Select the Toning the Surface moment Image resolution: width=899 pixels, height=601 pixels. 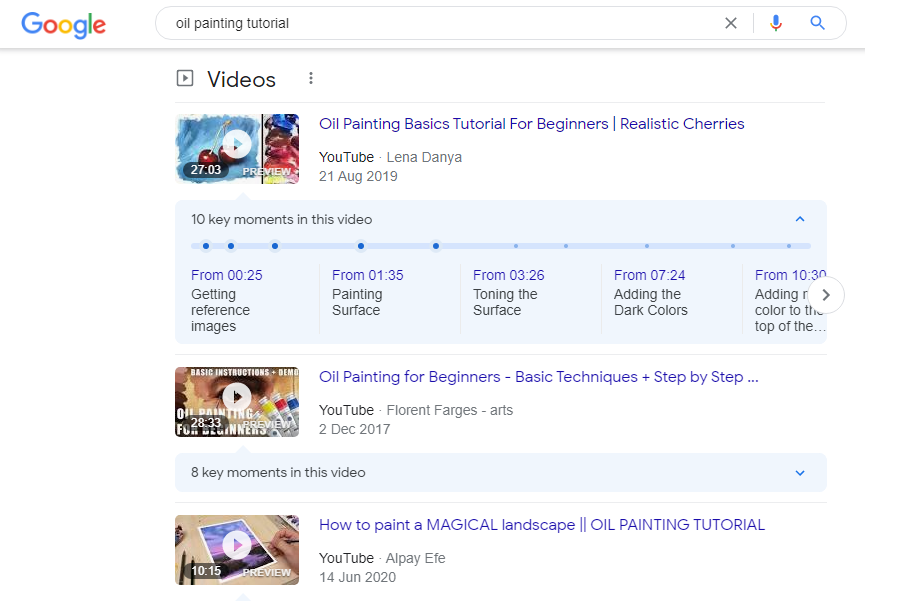507,294
